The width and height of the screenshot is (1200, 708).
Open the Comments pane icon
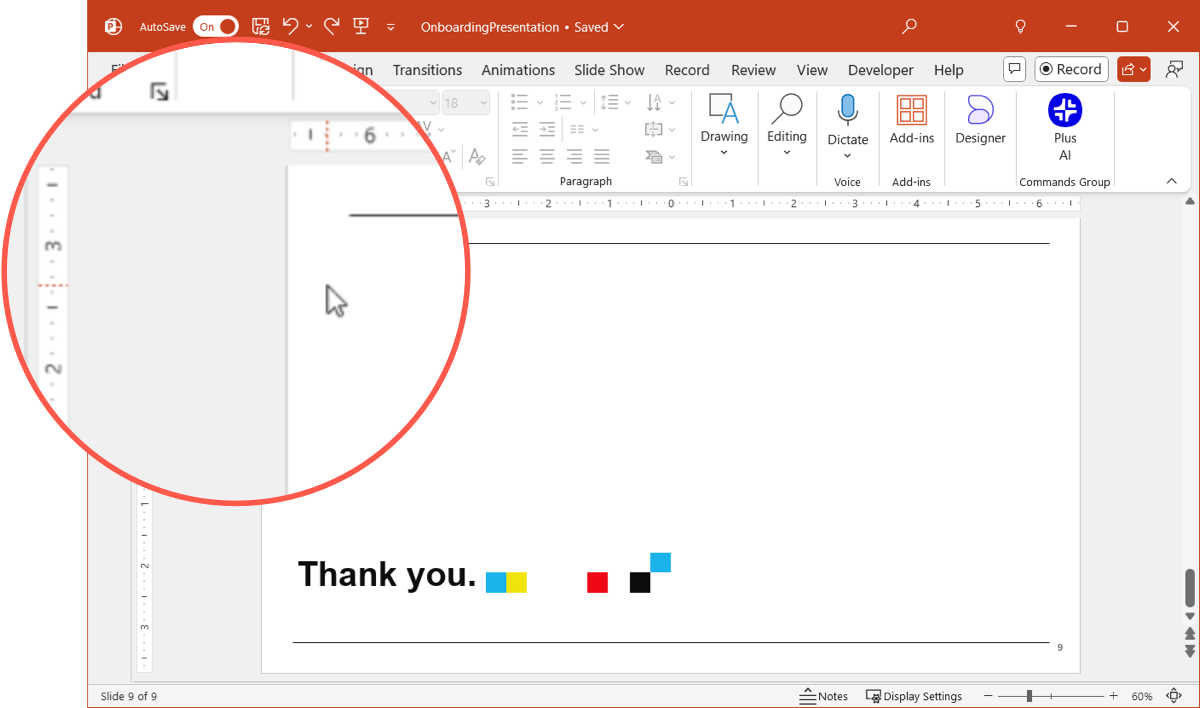[1015, 69]
